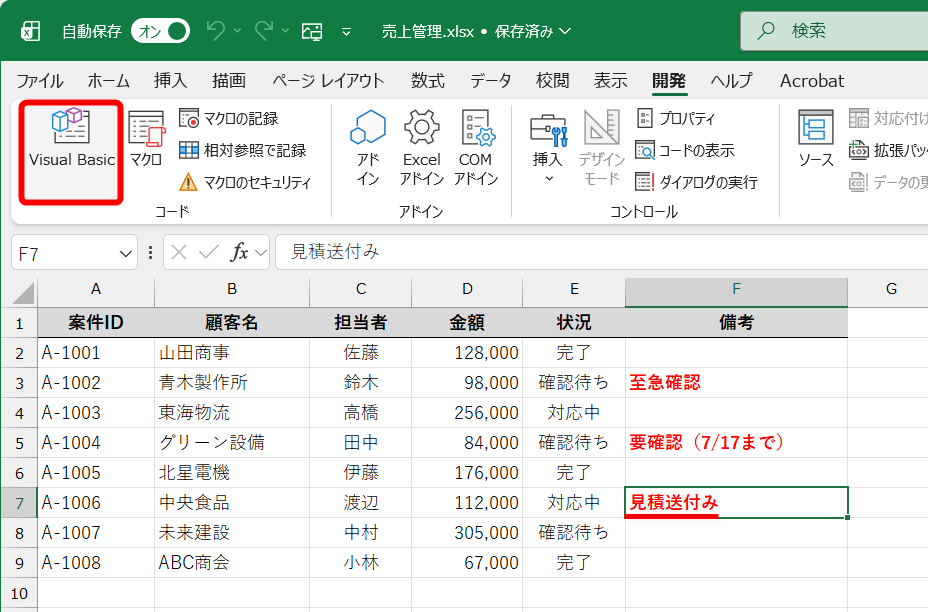Switch to the Acrobat tab
Screen dimensions: 928x612
click(812, 80)
